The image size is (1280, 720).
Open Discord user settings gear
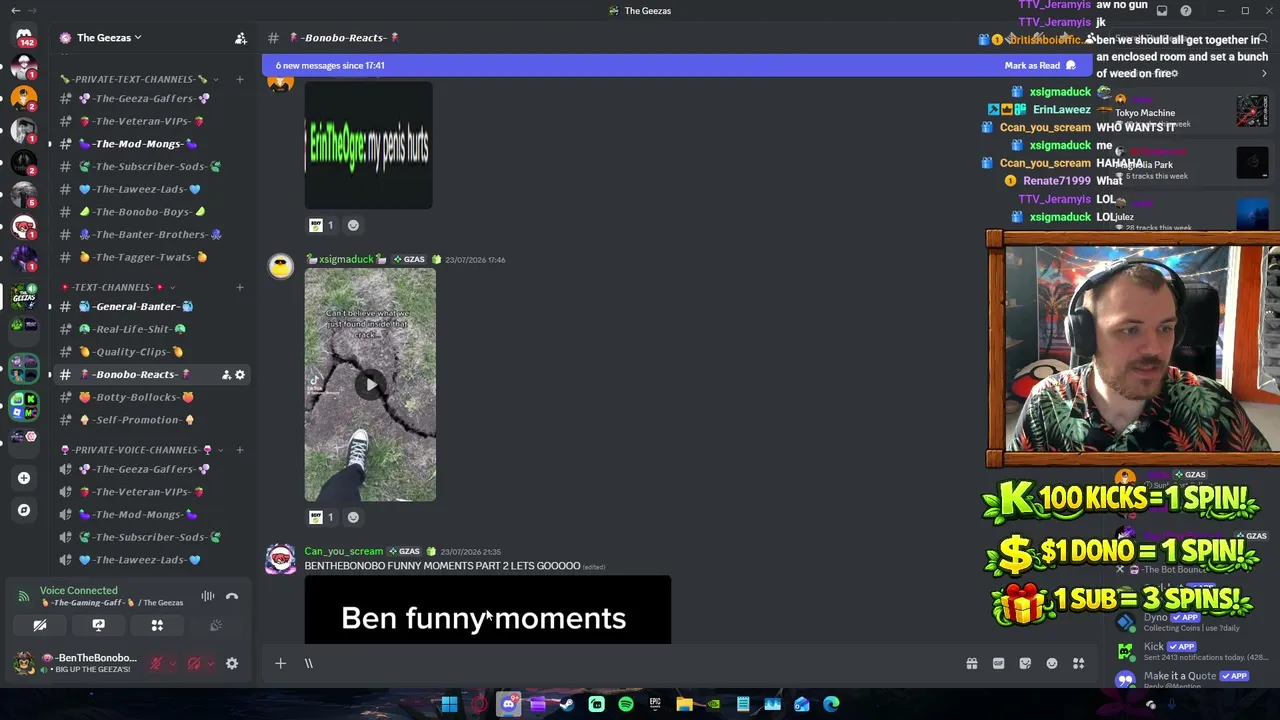click(x=232, y=663)
